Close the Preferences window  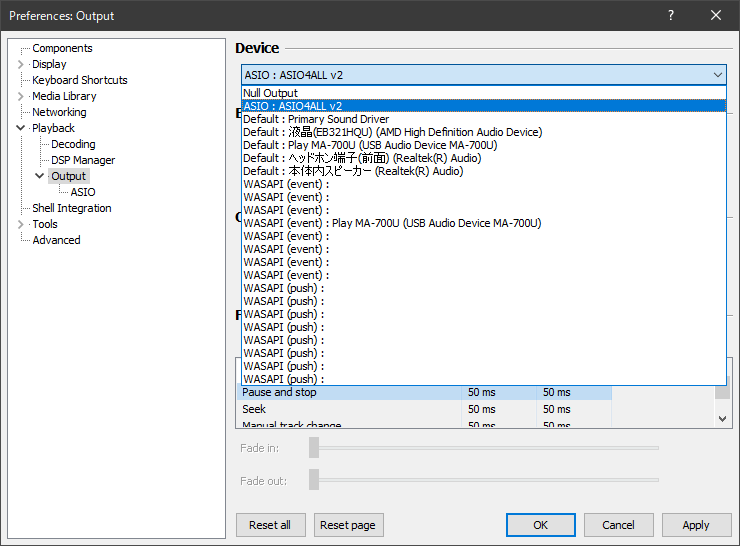716,15
